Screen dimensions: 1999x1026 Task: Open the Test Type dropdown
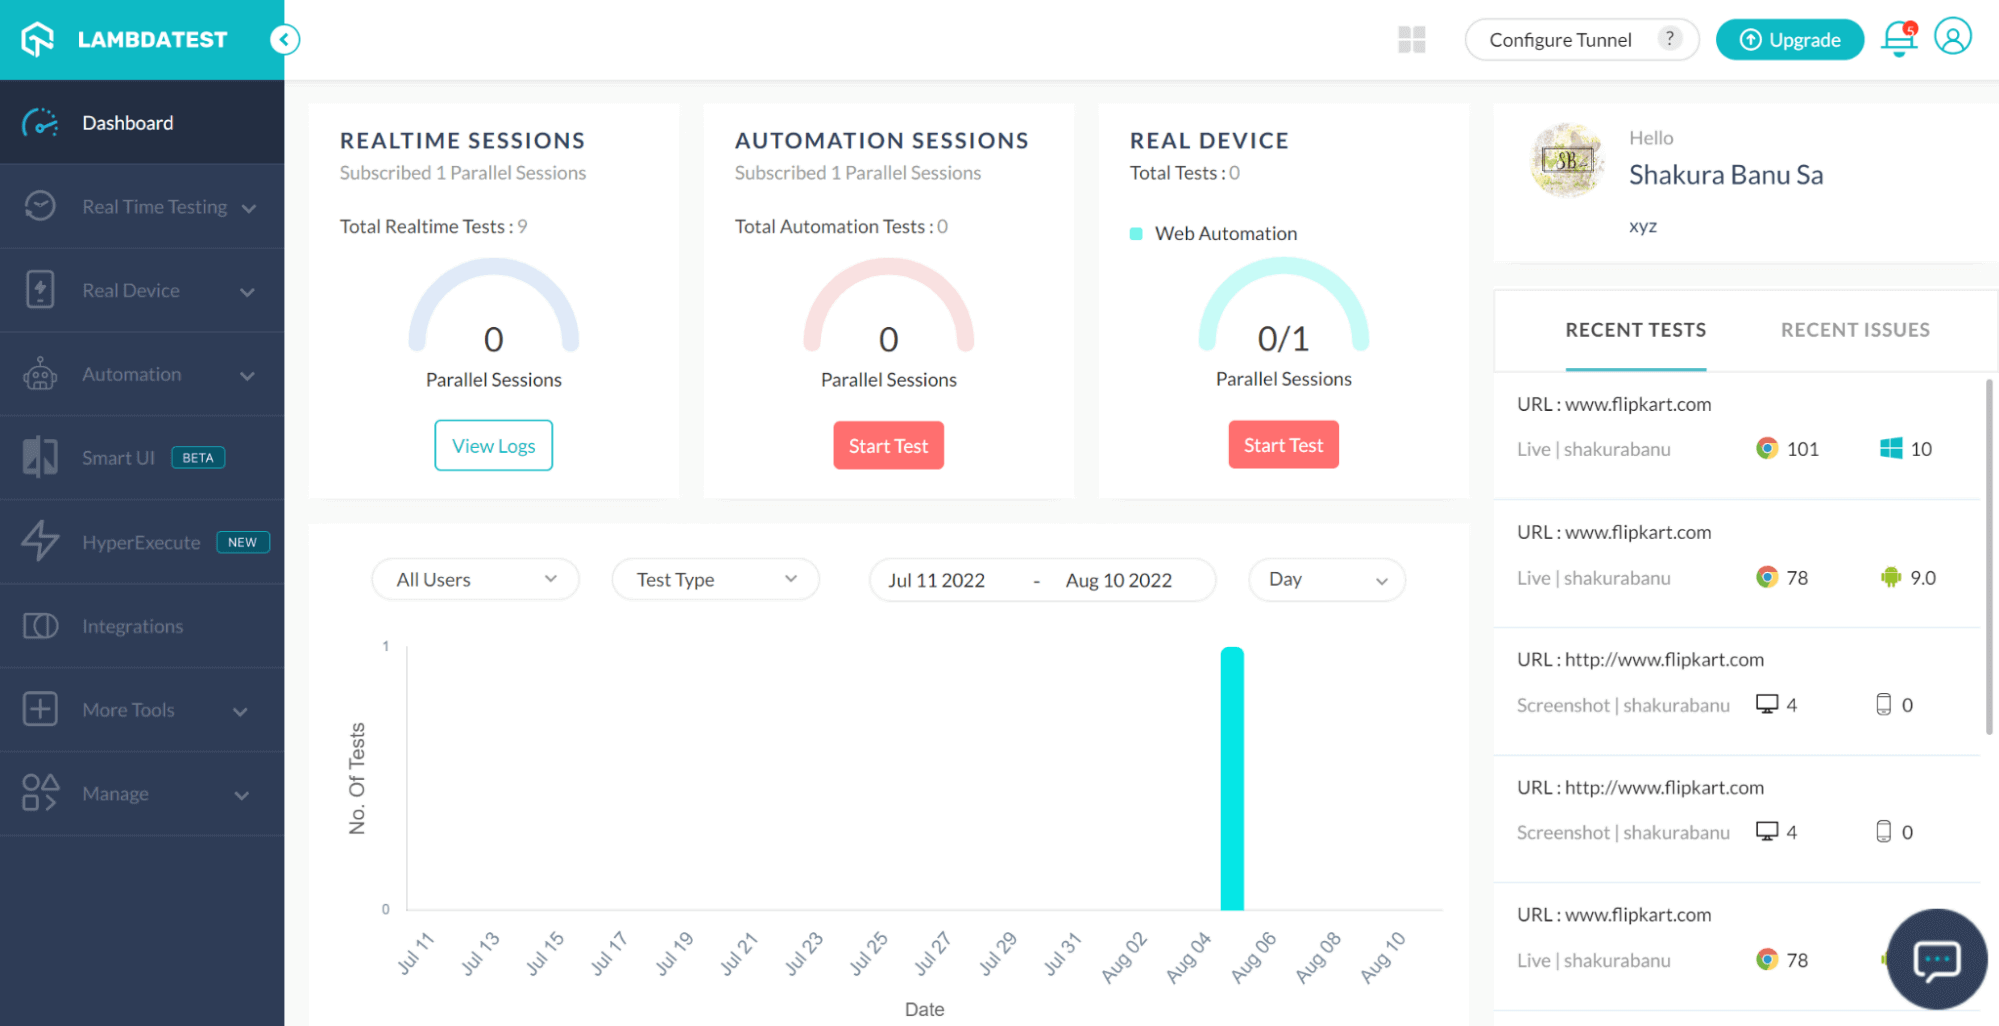click(x=715, y=579)
